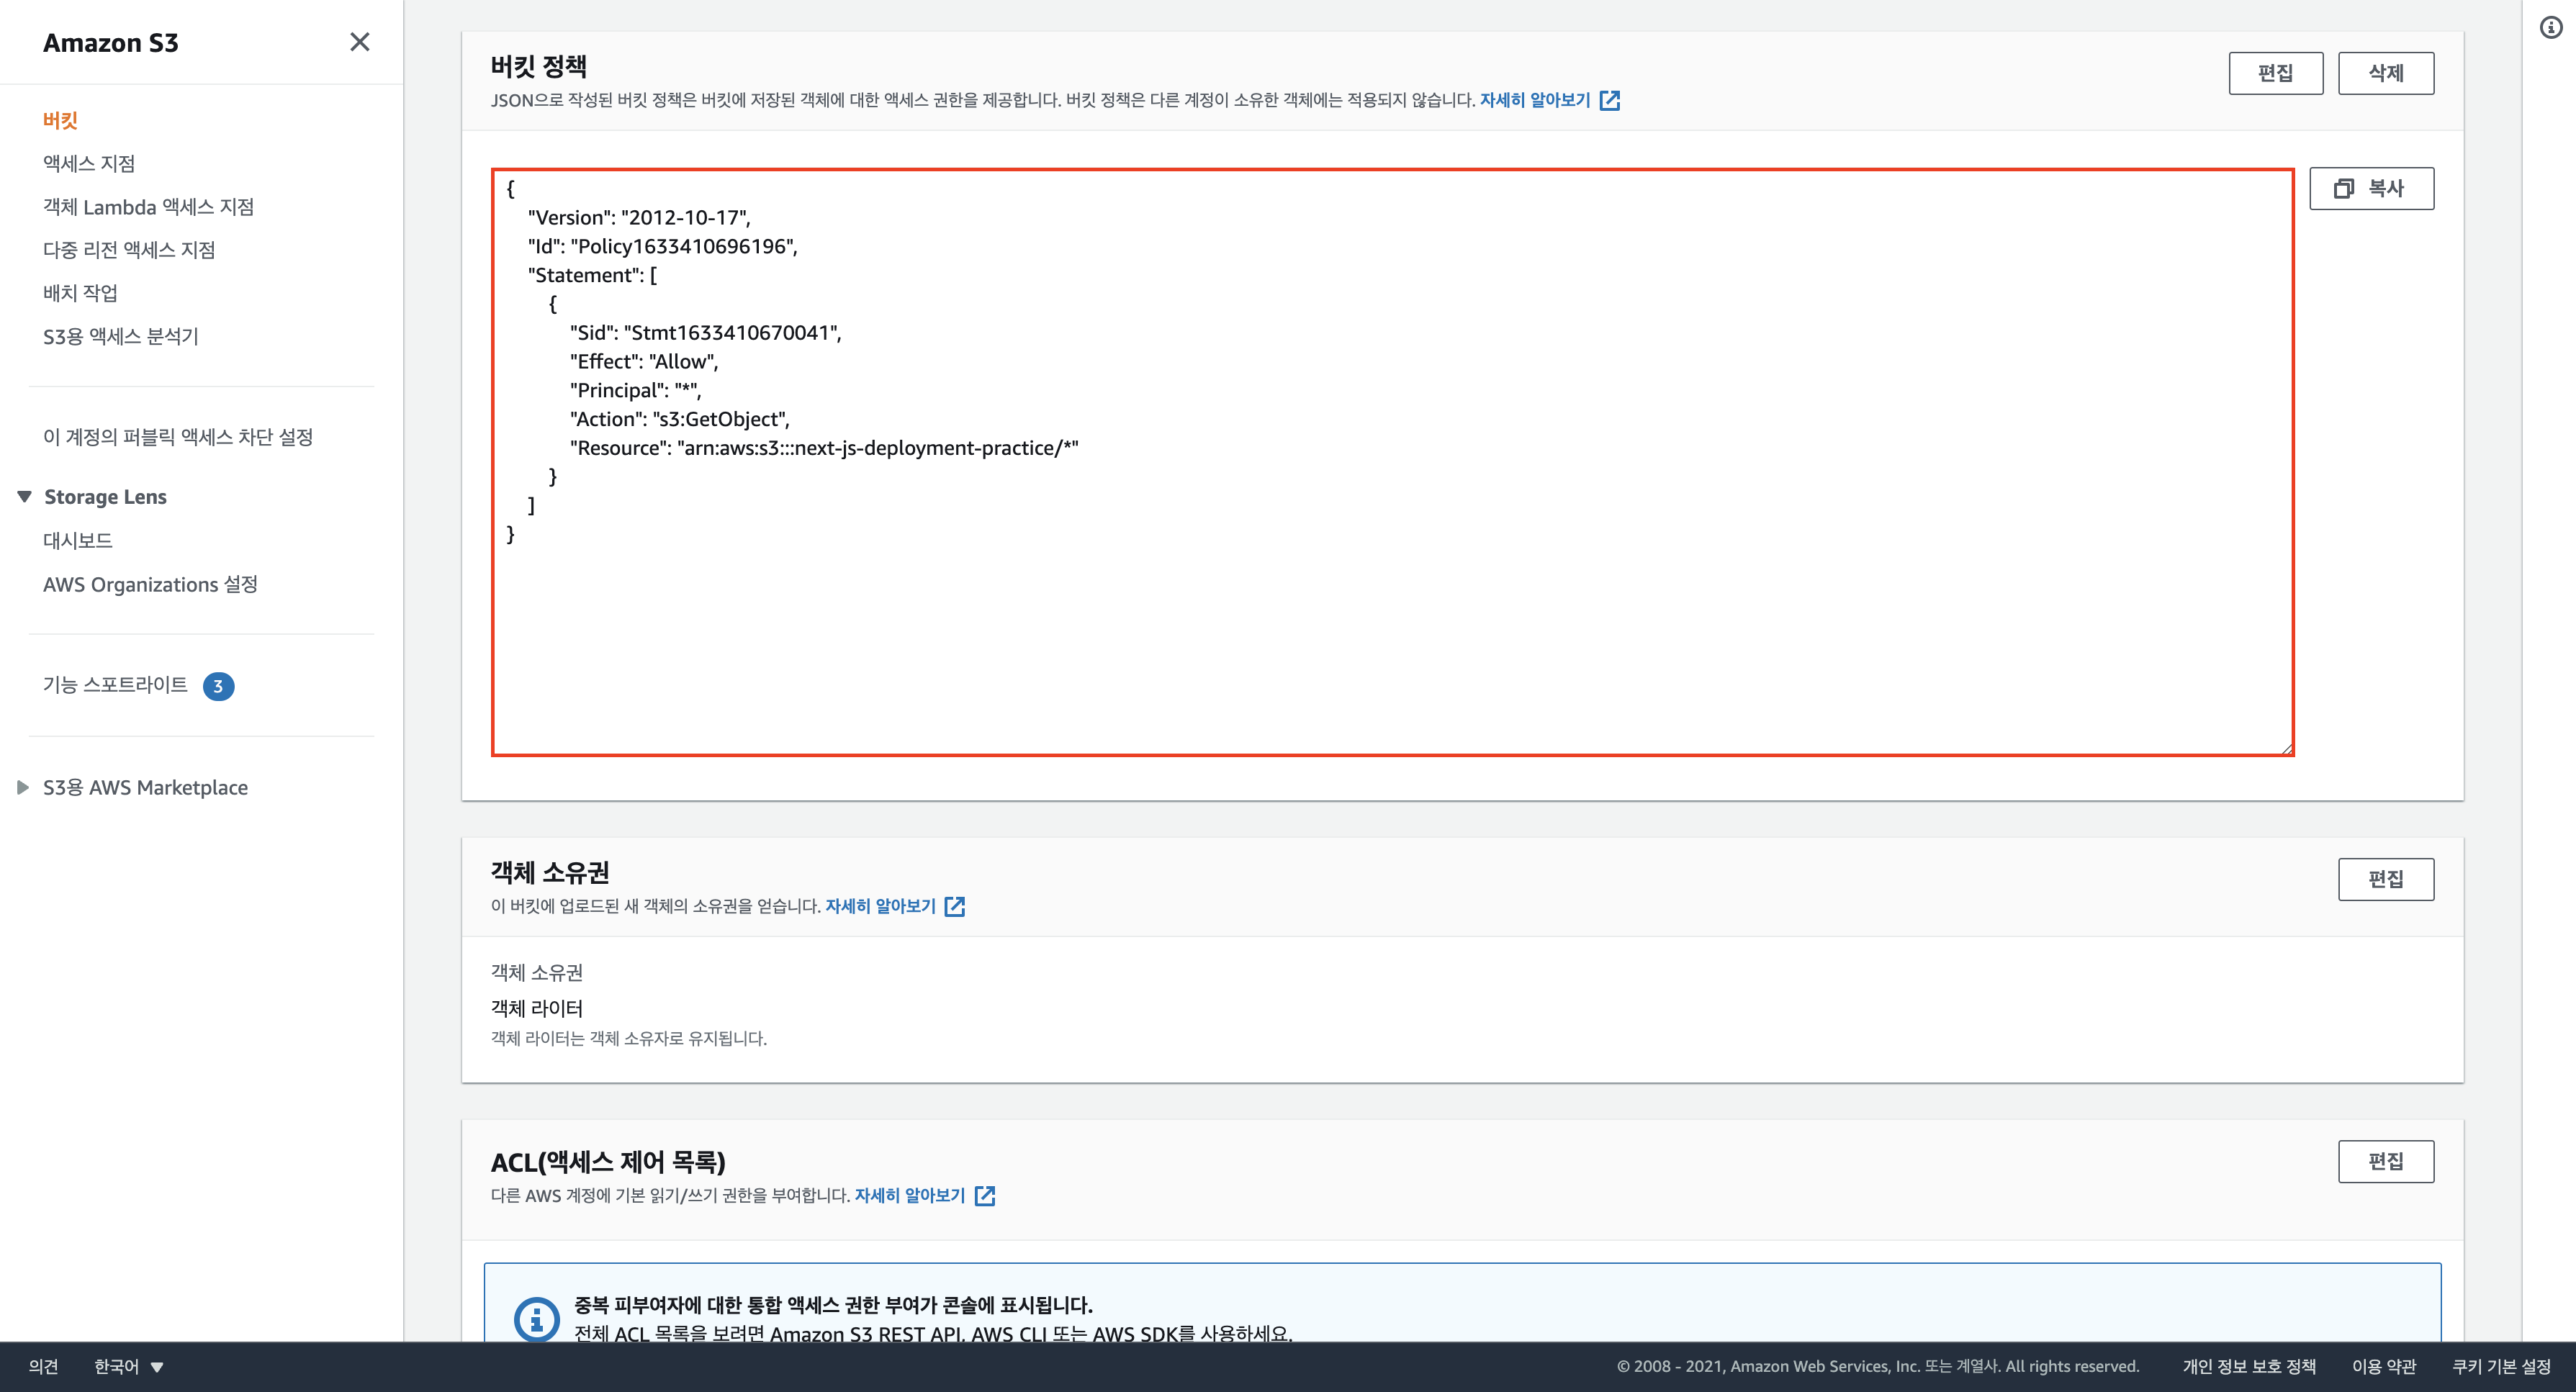The image size is (2576, 1392).
Task: Click the info icon at top right
Action: [2551, 28]
